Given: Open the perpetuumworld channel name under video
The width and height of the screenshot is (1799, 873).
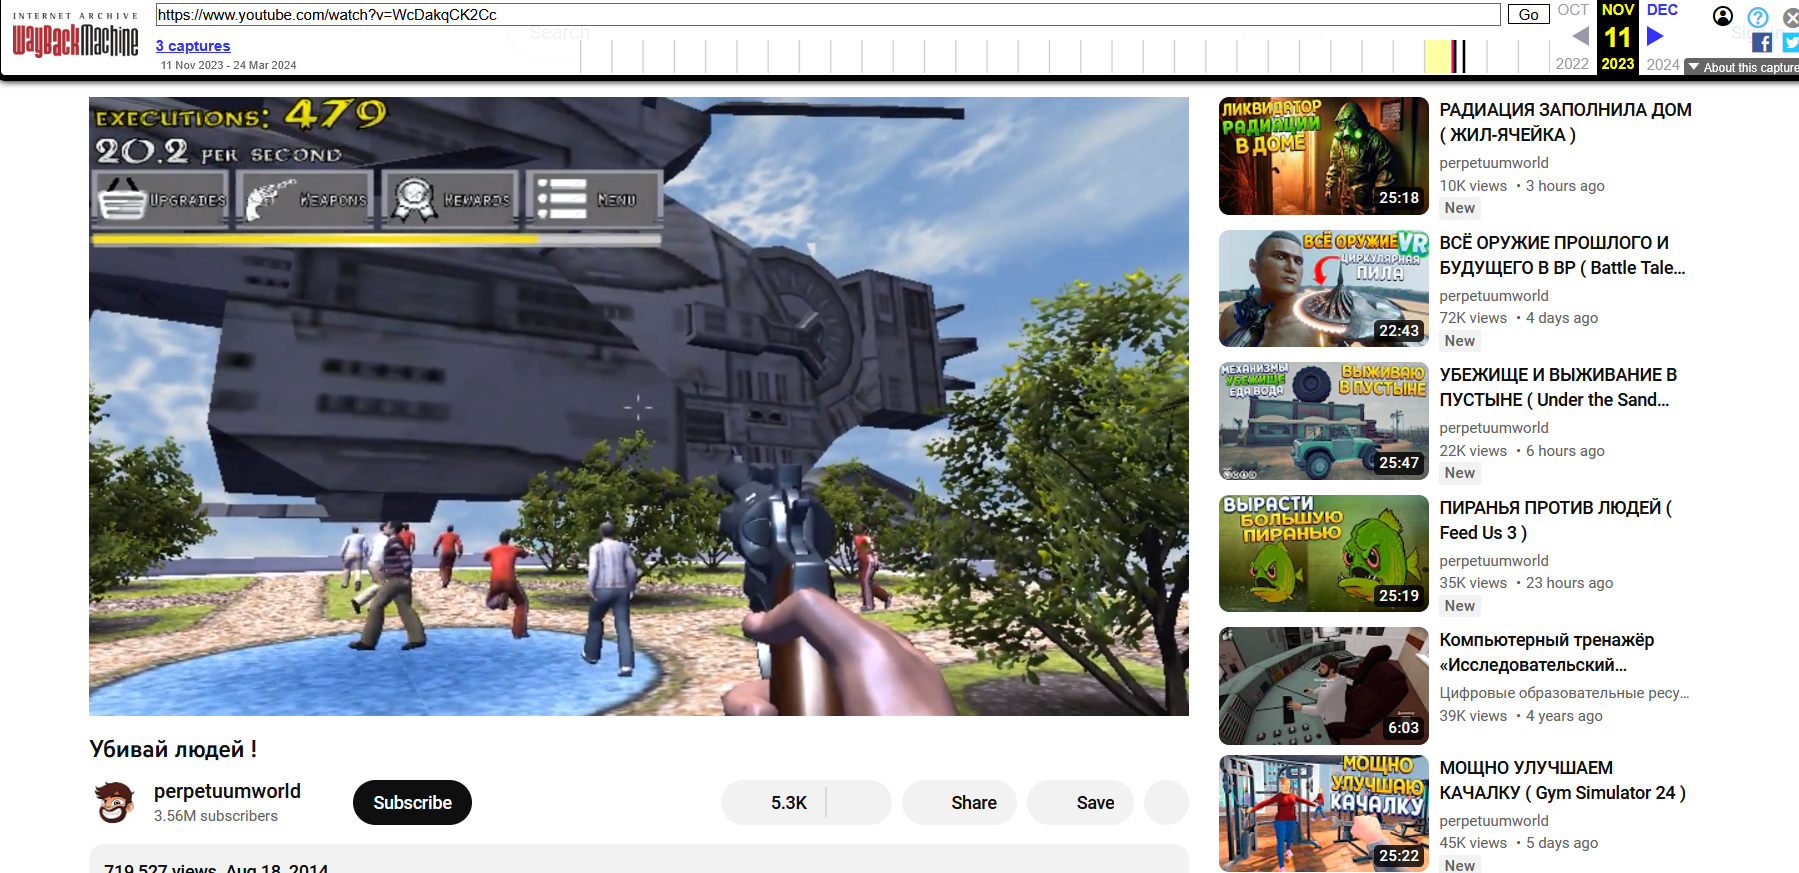Looking at the screenshot, I should point(227,791).
